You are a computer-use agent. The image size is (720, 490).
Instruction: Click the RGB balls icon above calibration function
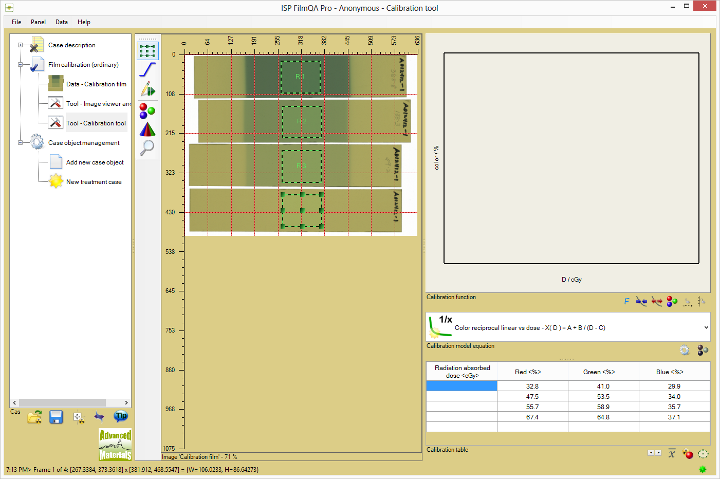click(x=672, y=301)
